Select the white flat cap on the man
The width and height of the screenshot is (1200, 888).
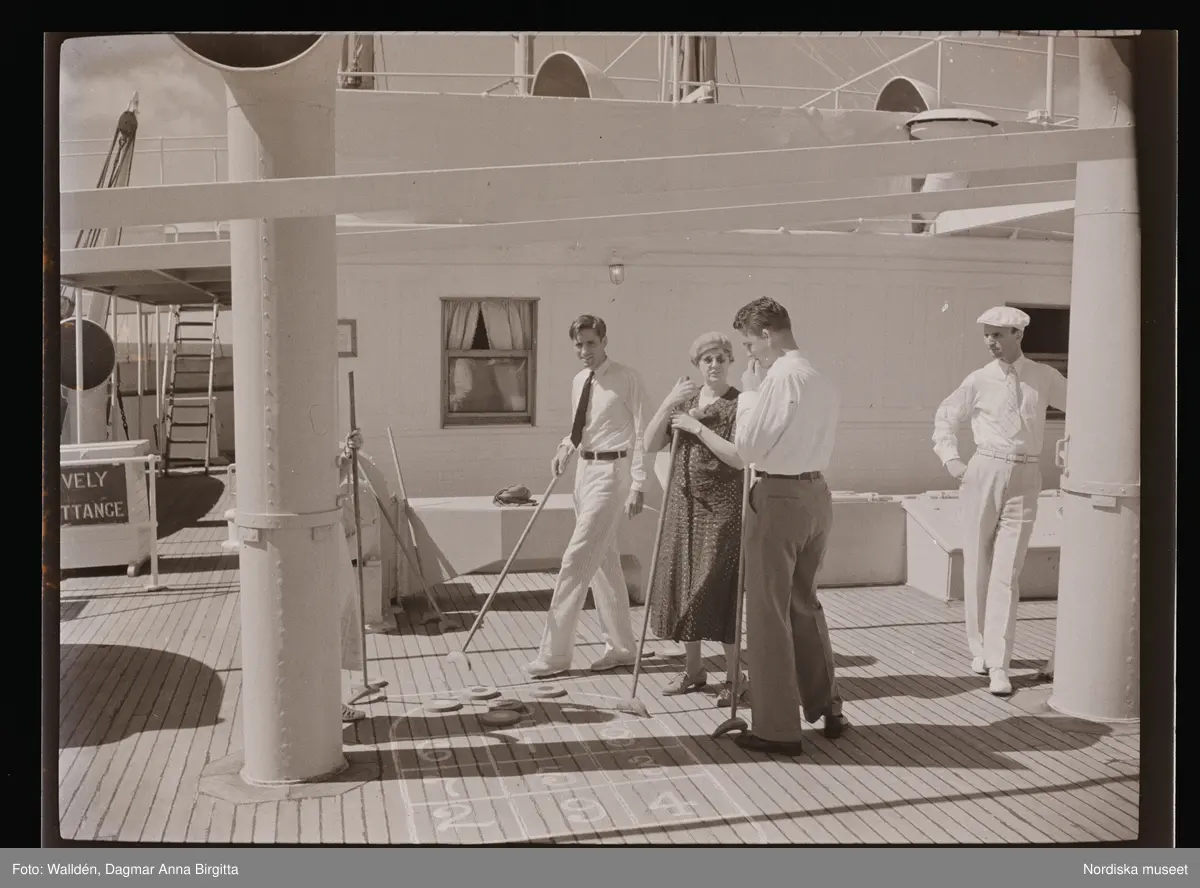[1003, 317]
